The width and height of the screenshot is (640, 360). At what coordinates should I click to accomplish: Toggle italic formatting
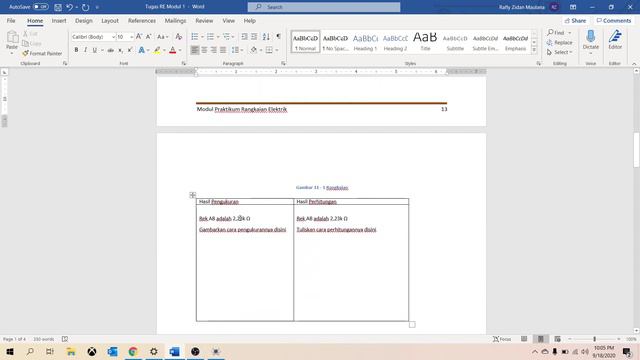pos(85,50)
